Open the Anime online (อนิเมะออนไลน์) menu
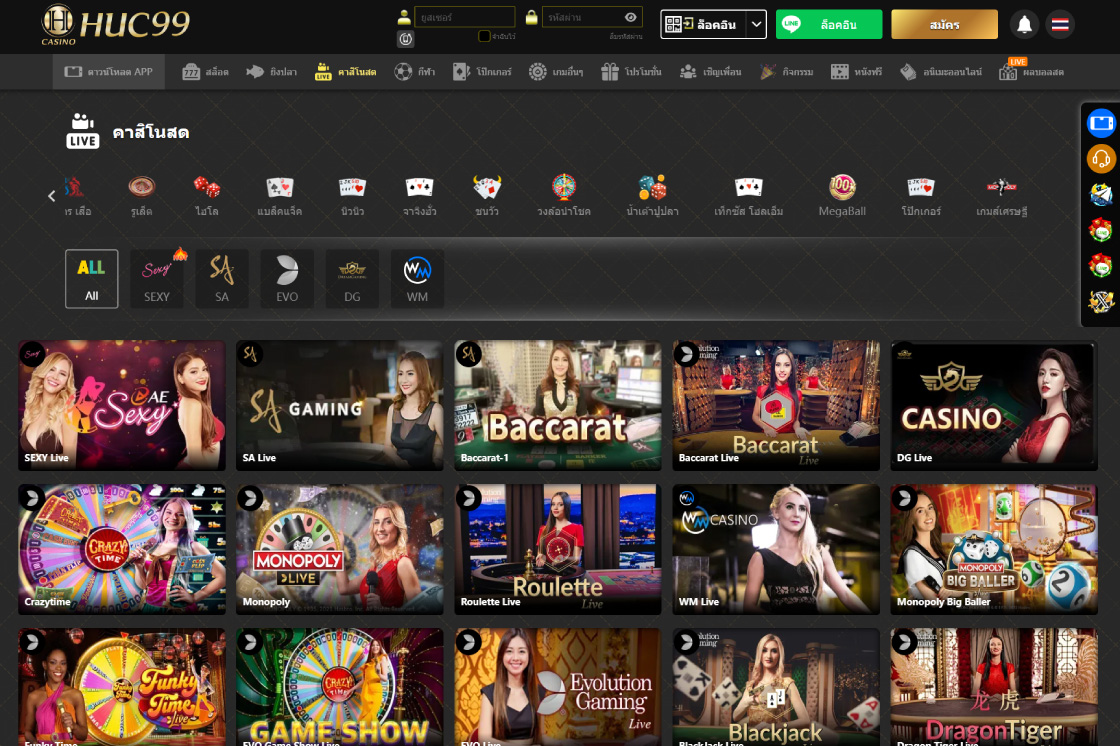The height and width of the screenshot is (746, 1120). pos(941,72)
